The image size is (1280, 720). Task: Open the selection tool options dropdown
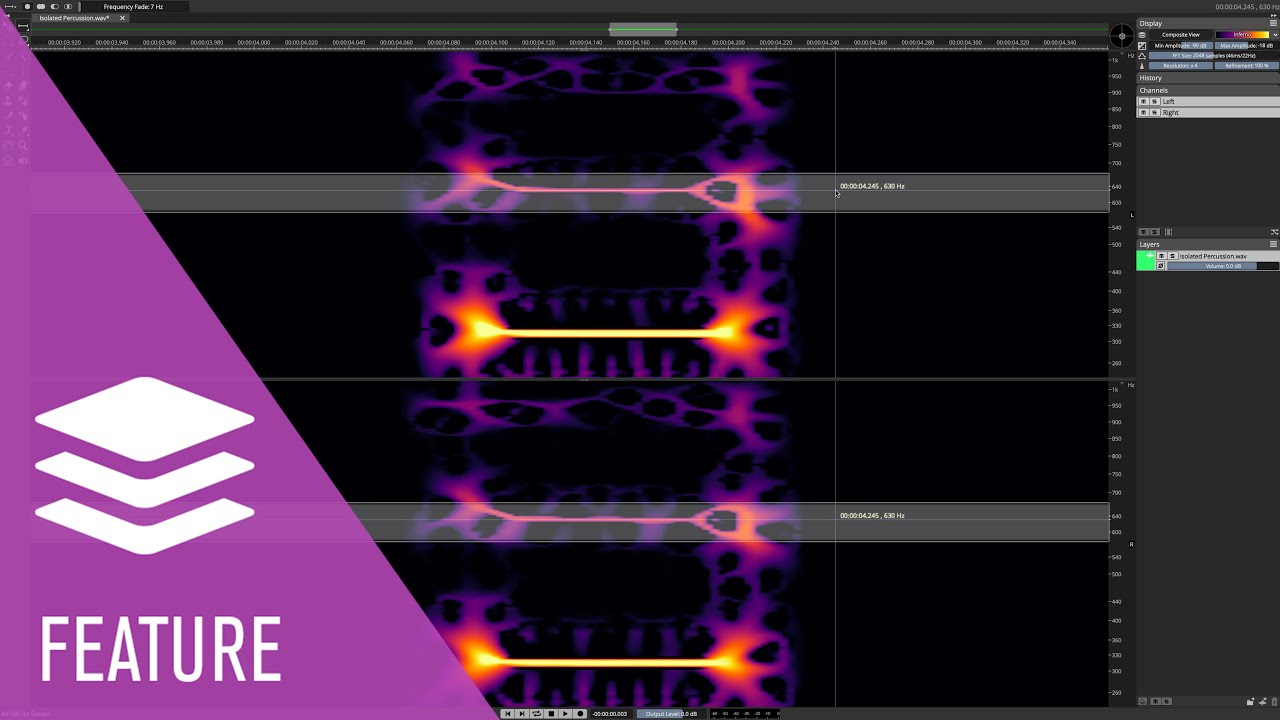pos(10,7)
